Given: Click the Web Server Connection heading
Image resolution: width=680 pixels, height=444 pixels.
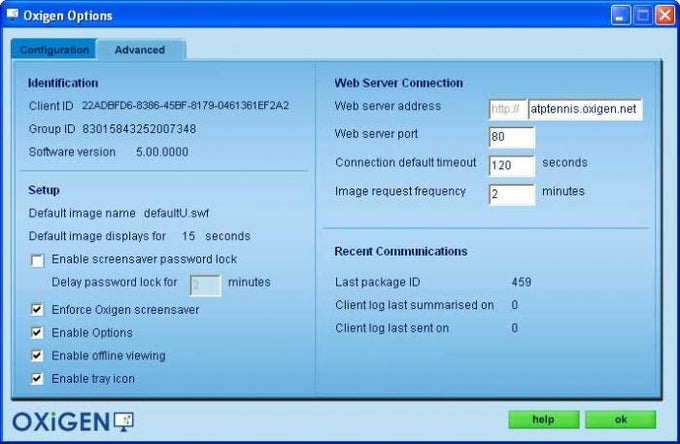Looking at the screenshot, I should coord(399,83).
